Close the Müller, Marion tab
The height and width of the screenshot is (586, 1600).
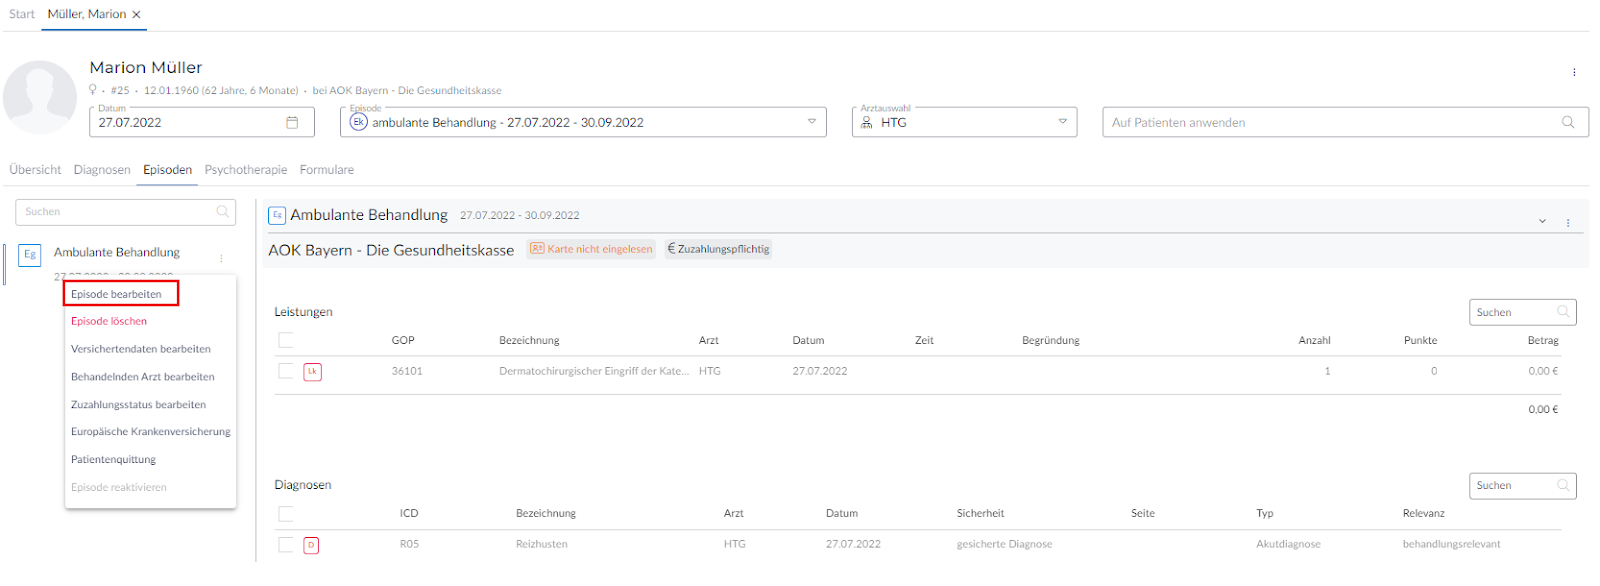click(137, 14)
